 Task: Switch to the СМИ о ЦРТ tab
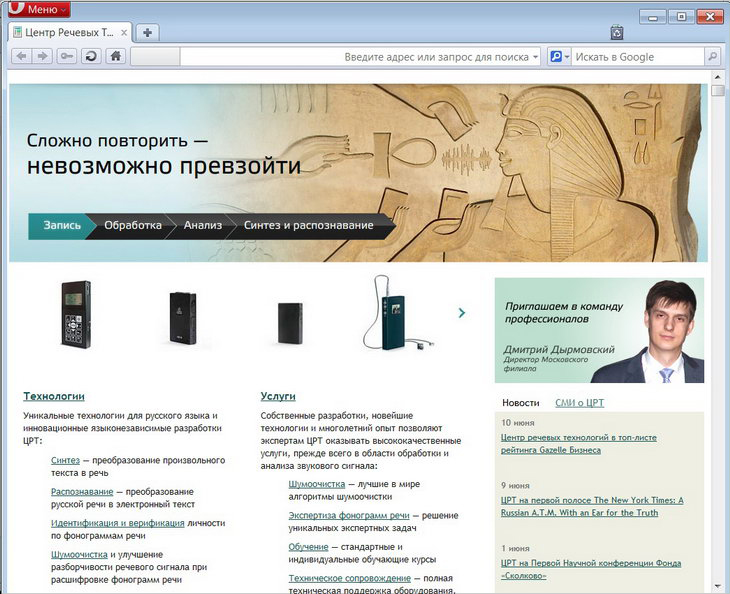(579, 403)
